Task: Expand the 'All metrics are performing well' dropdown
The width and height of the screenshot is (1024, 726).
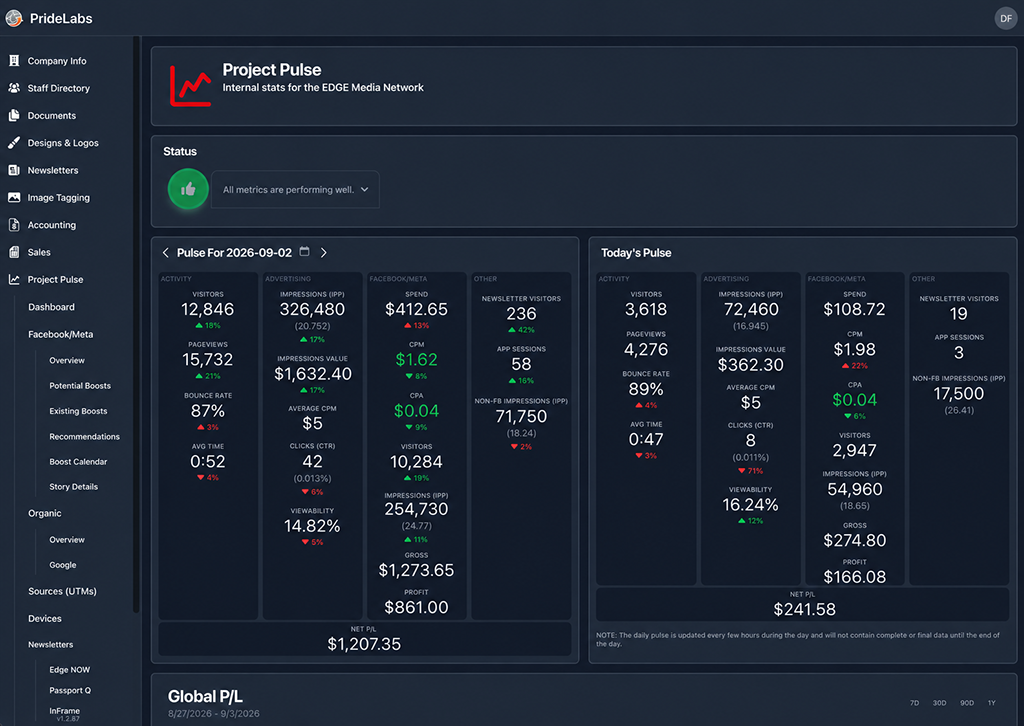Action: [x=295, y=189]
